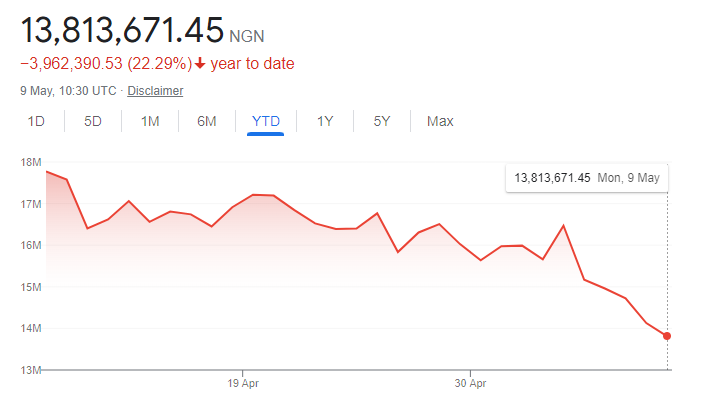Open the 6M chart period
This screenshot has width=701, height=393.
pos(207,121)
